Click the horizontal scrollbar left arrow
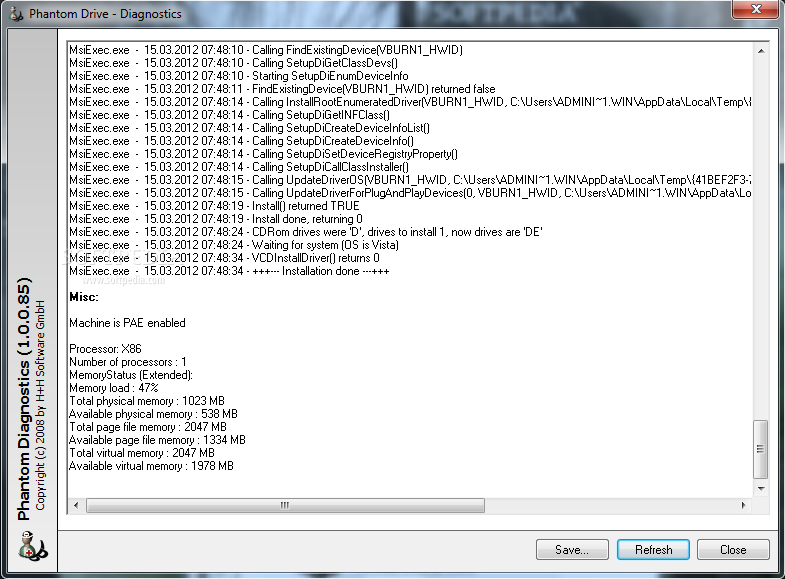The width and height of the screenshot is (785, 579). click(76, 505)
